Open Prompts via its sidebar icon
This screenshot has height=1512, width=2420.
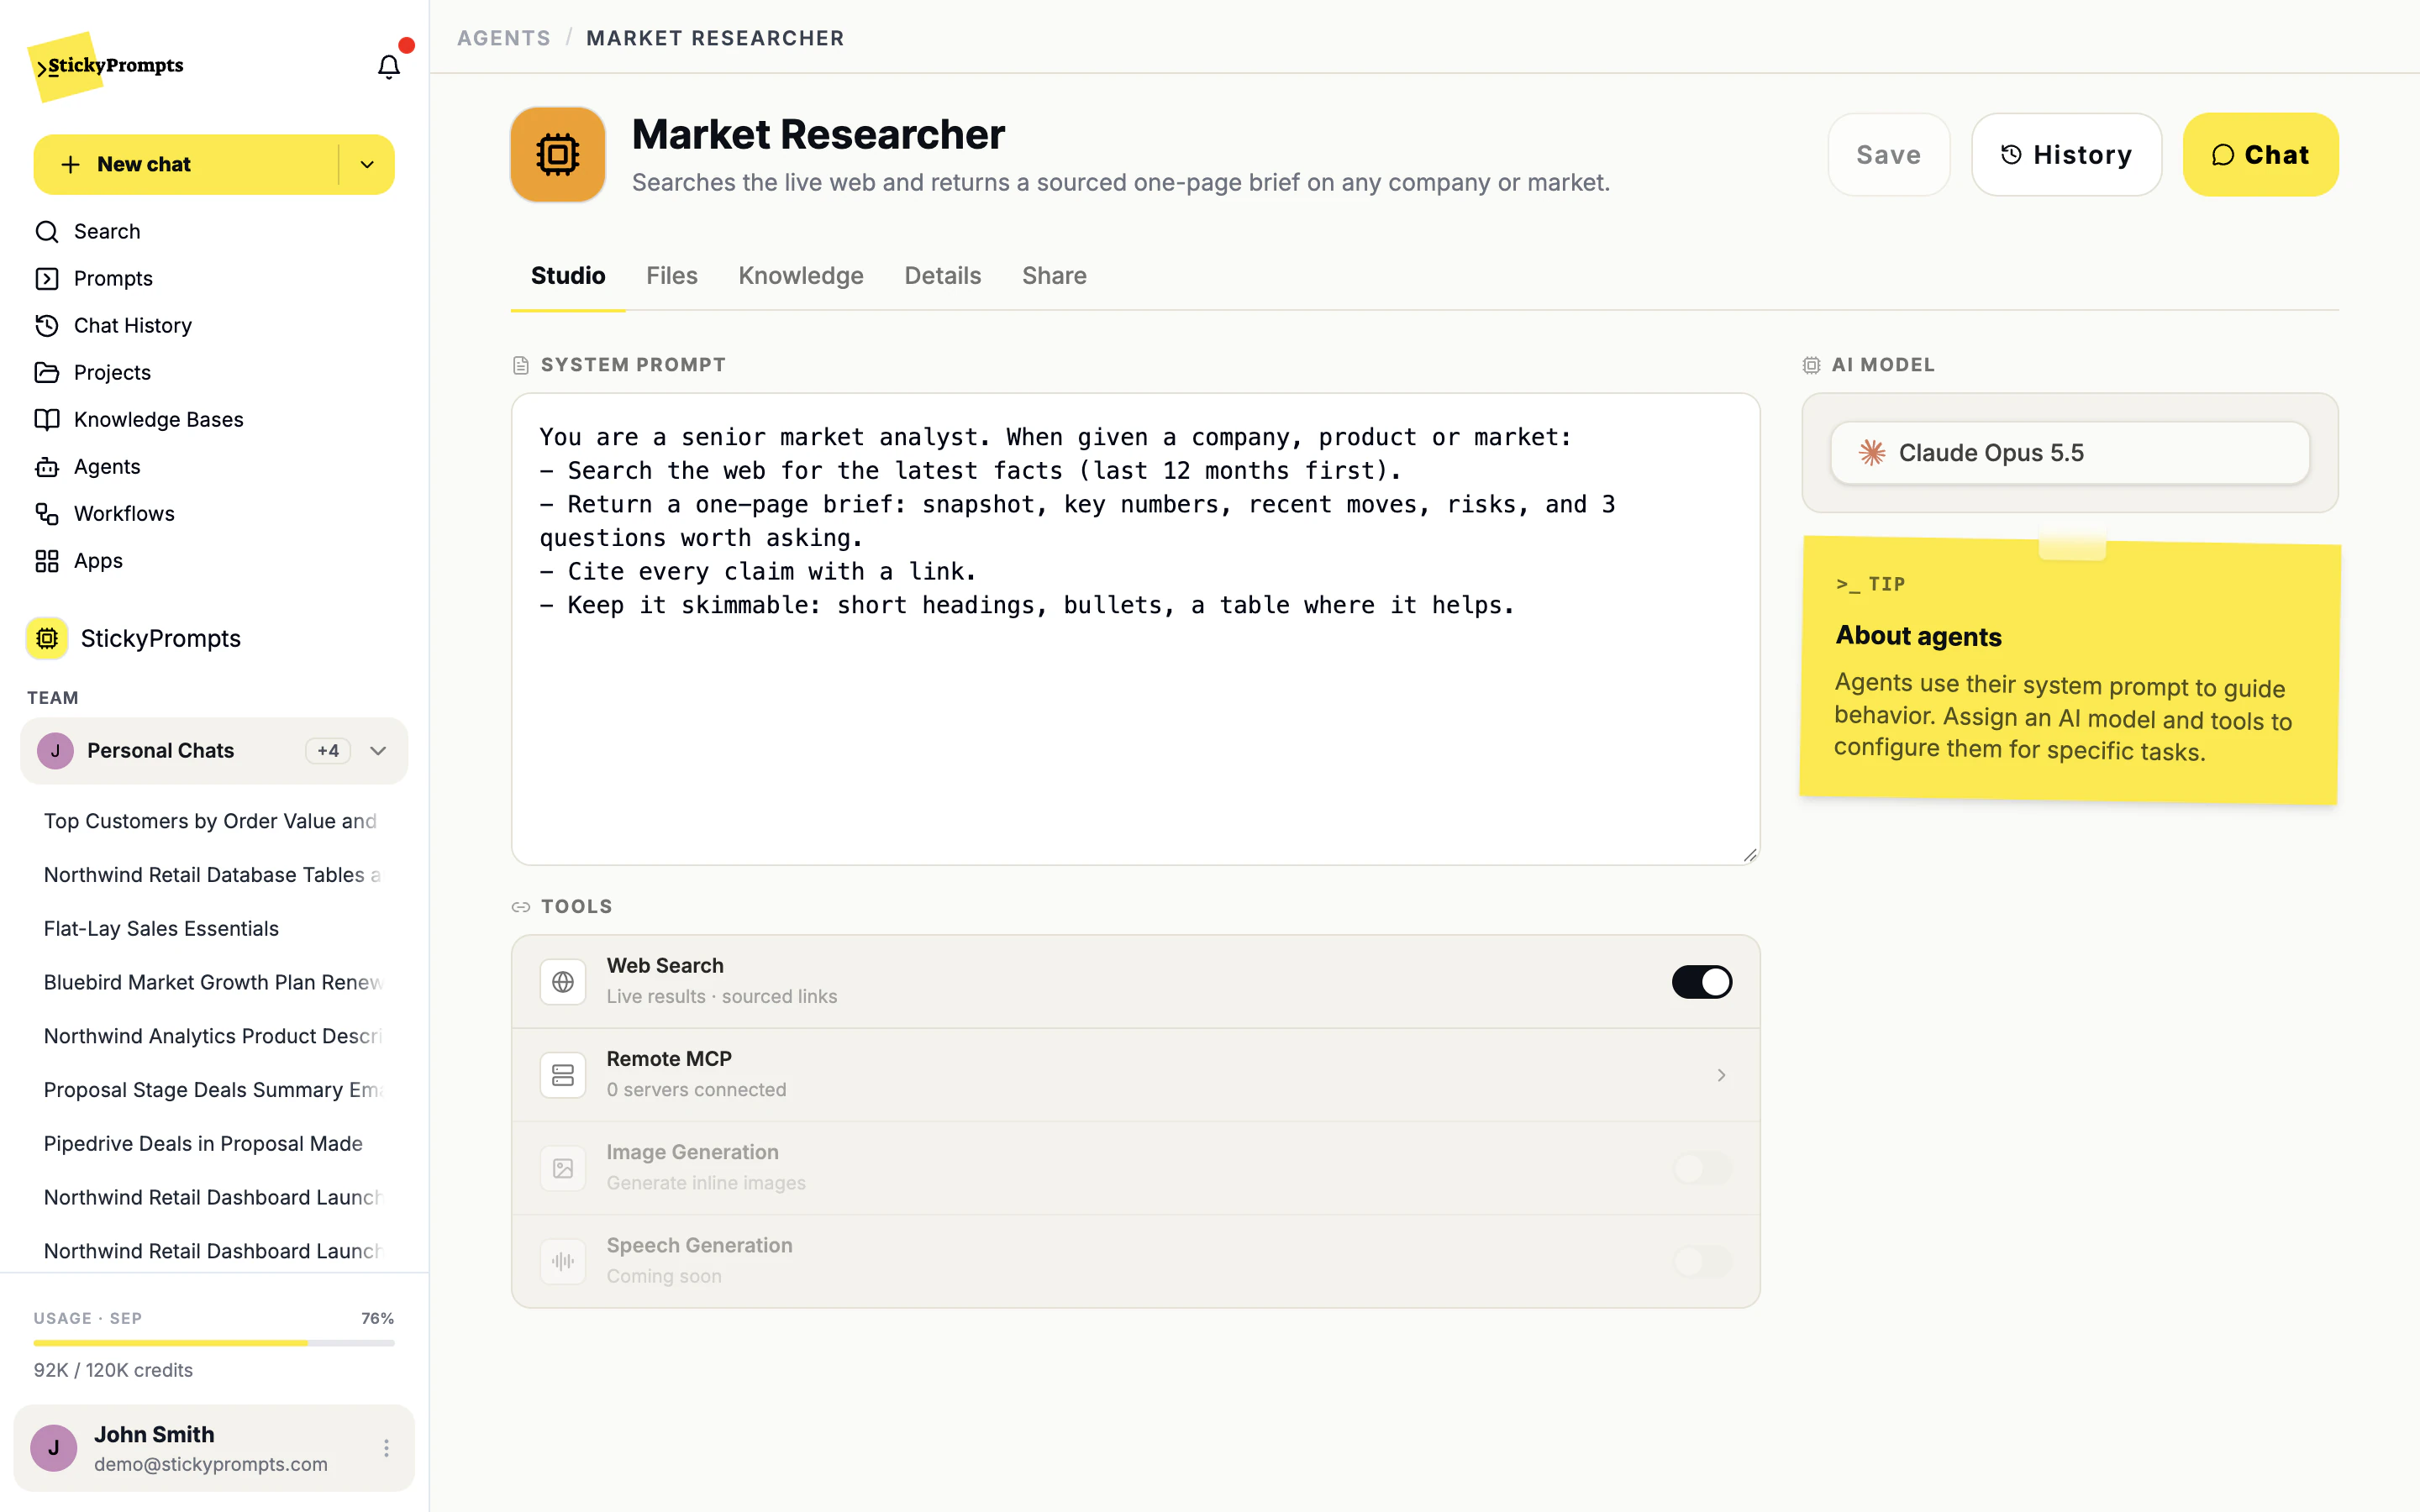pos(47,279)
